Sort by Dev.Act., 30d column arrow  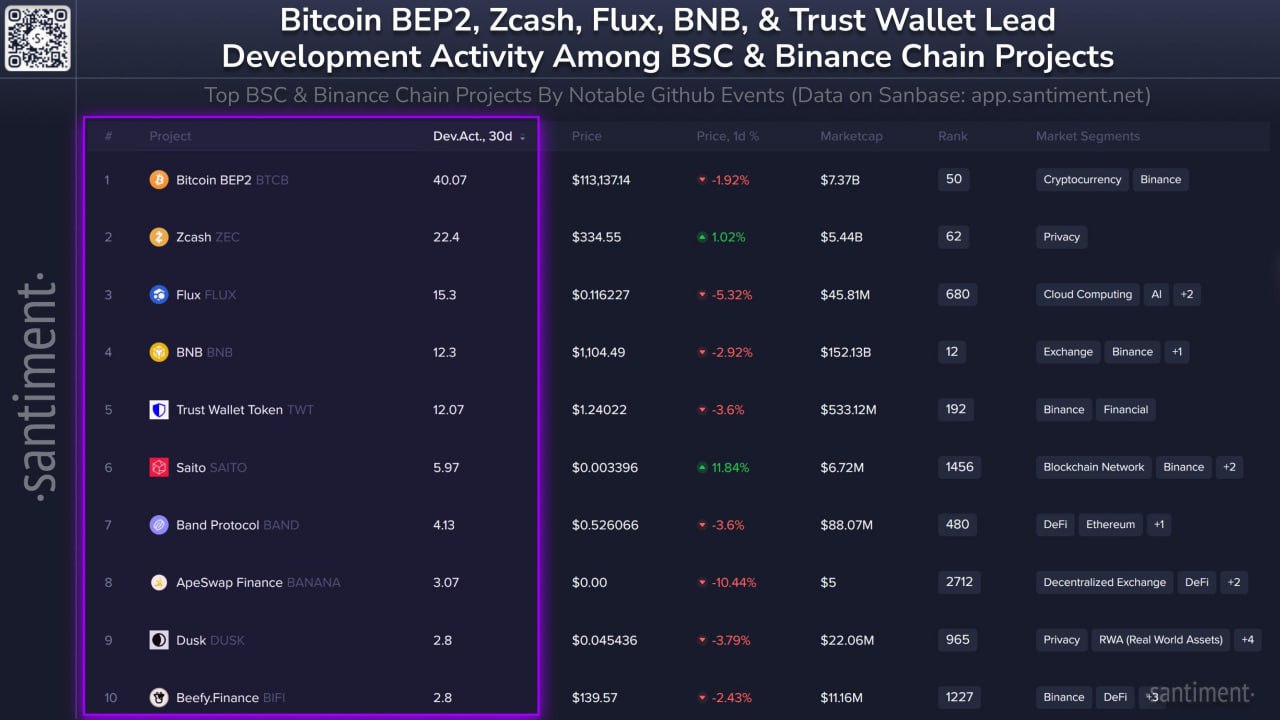[523, 137]
